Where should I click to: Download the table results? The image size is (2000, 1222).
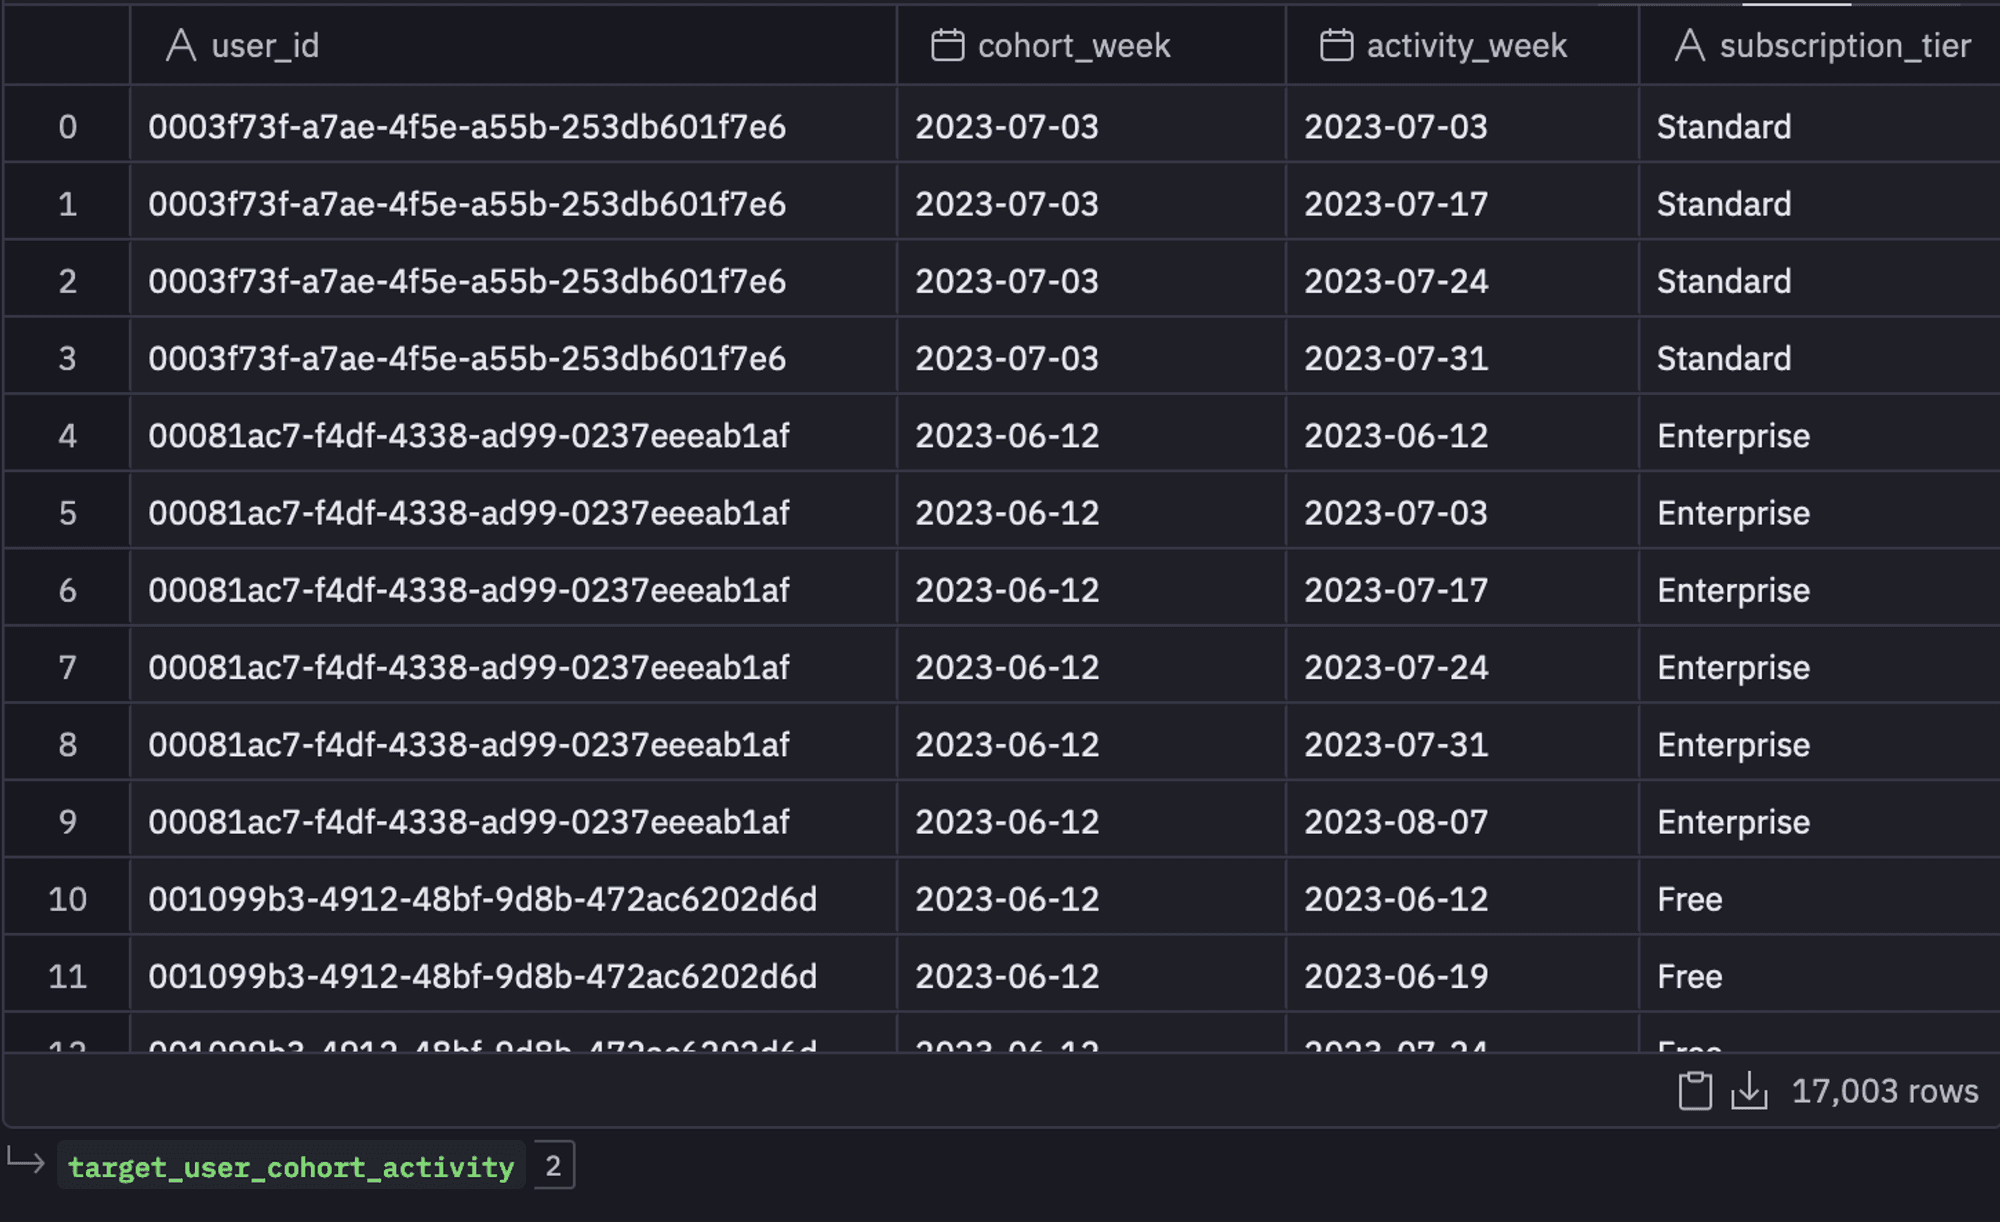pos(1749,1091)
